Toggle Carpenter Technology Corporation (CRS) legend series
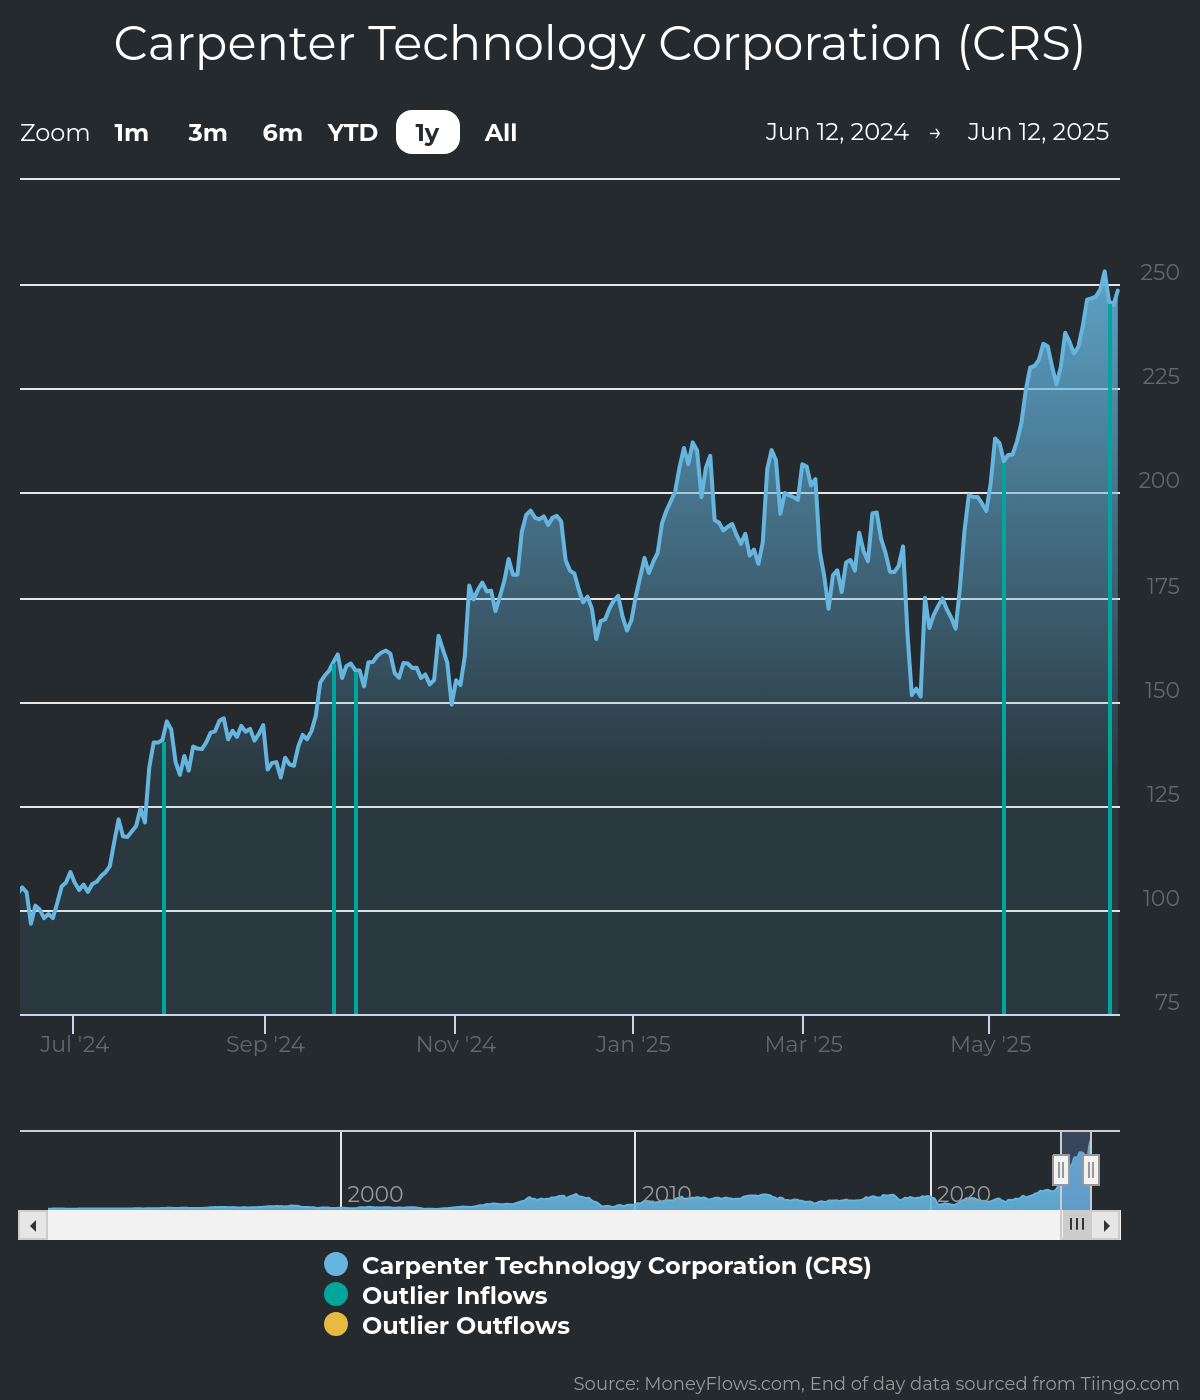This screenshot has height=1400, width=1200. [616, 1265]
